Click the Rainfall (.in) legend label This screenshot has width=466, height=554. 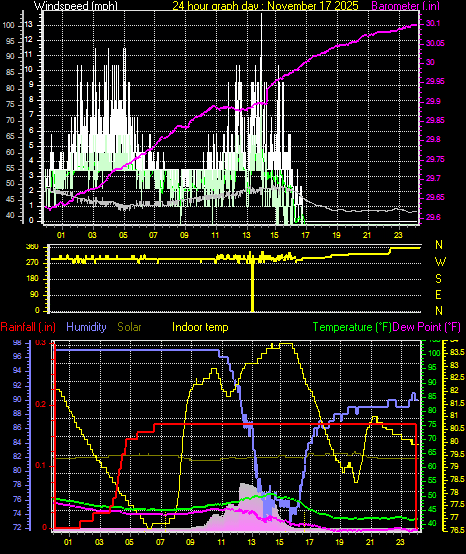click(28, 327)
